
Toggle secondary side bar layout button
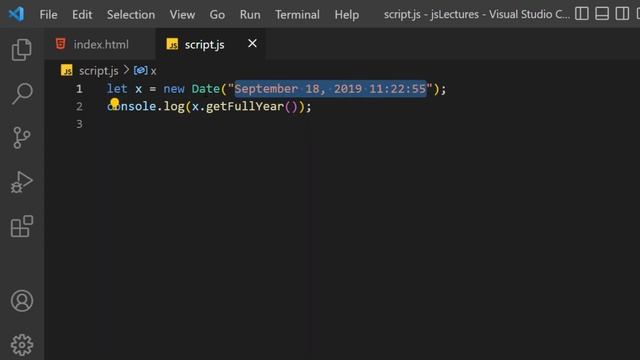coord(622,14)
